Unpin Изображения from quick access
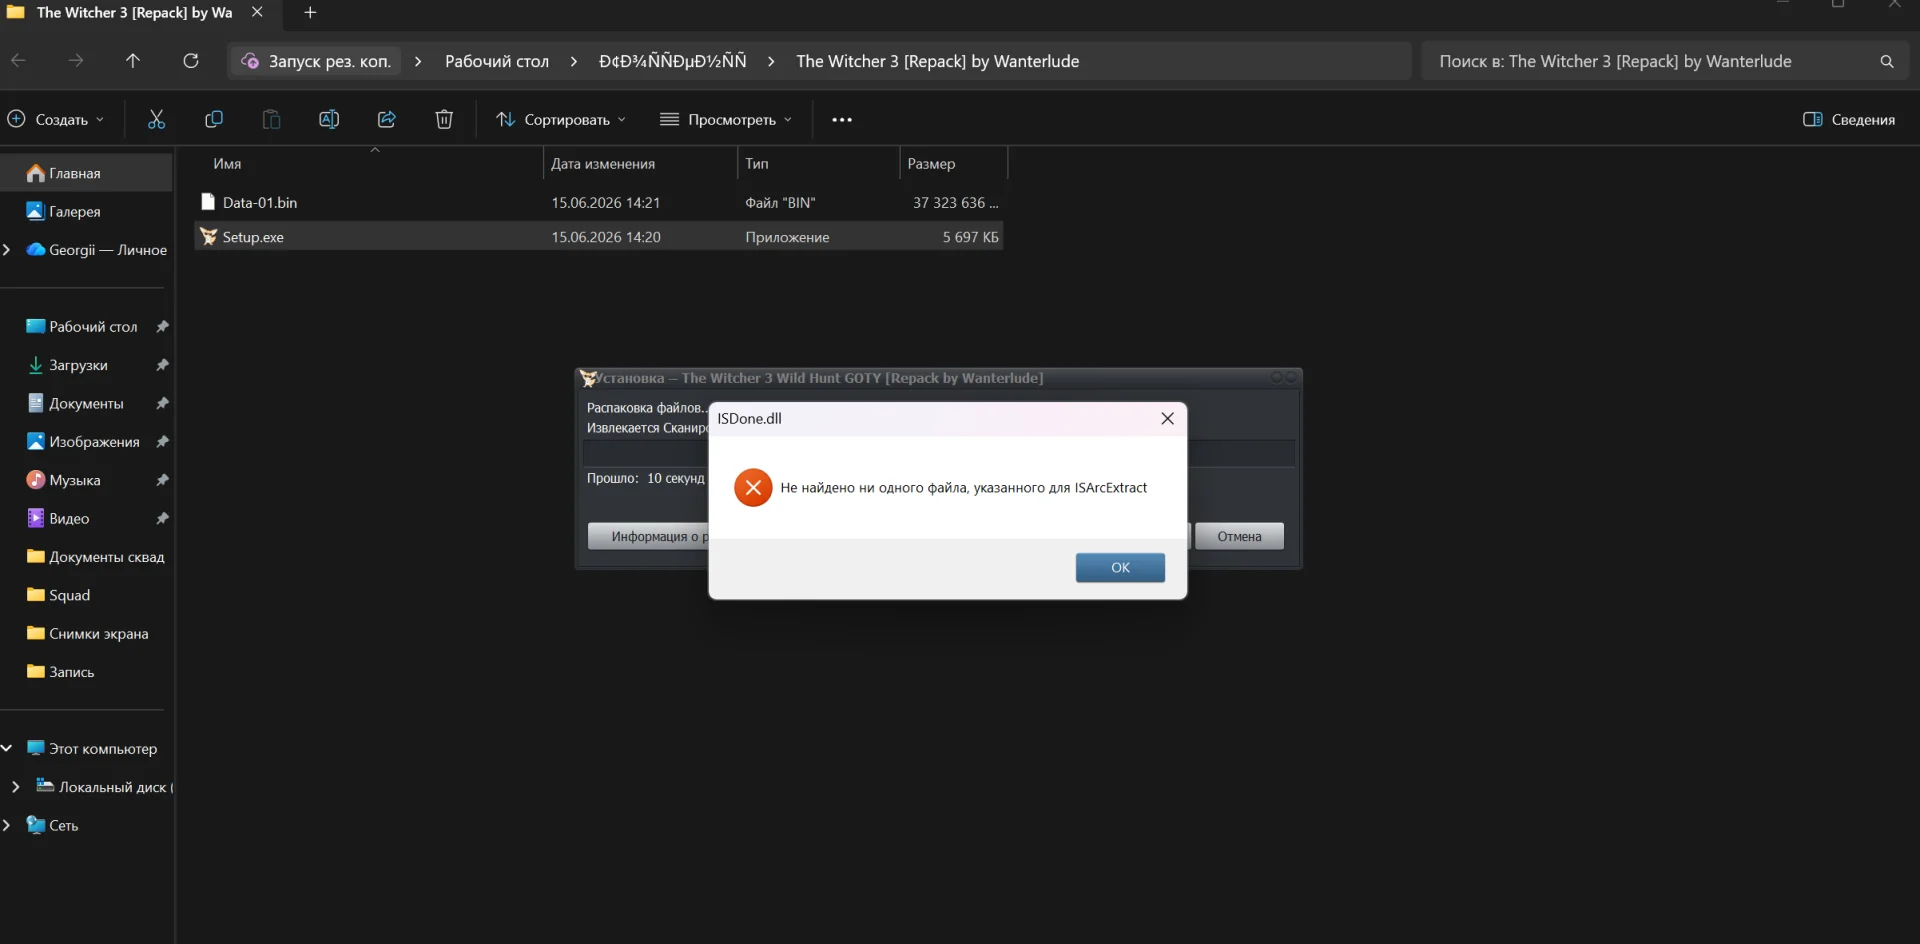This screenshot has height=944, width=1920. 162,442
